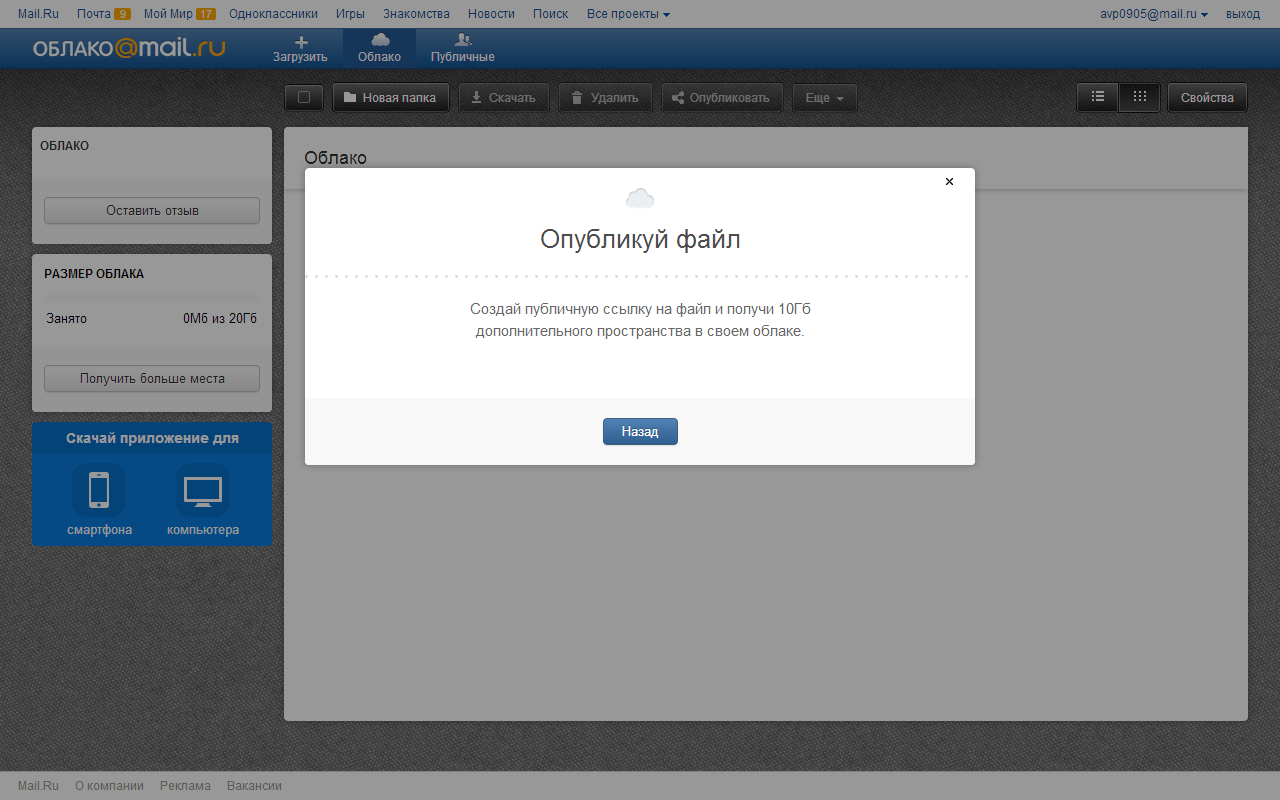Image resolution: width=1280 pixels, height=800 pixels.
Task: Download the smartphone app via phone icon
Action: pyautogui.click(x=99, y=491)
